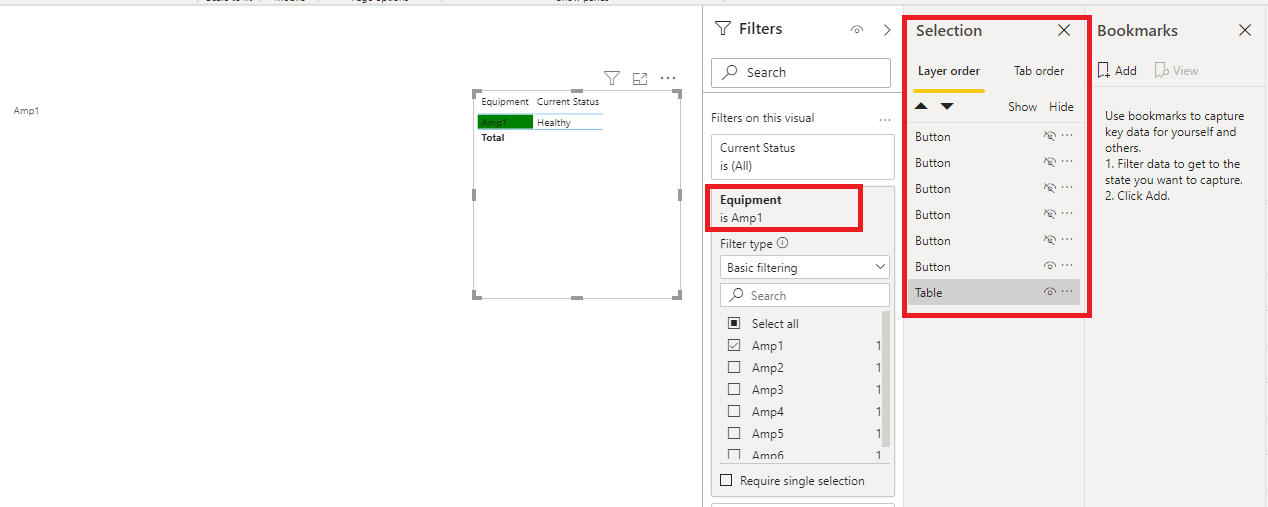Toggle the Select all checkbox

coord(734,324)
